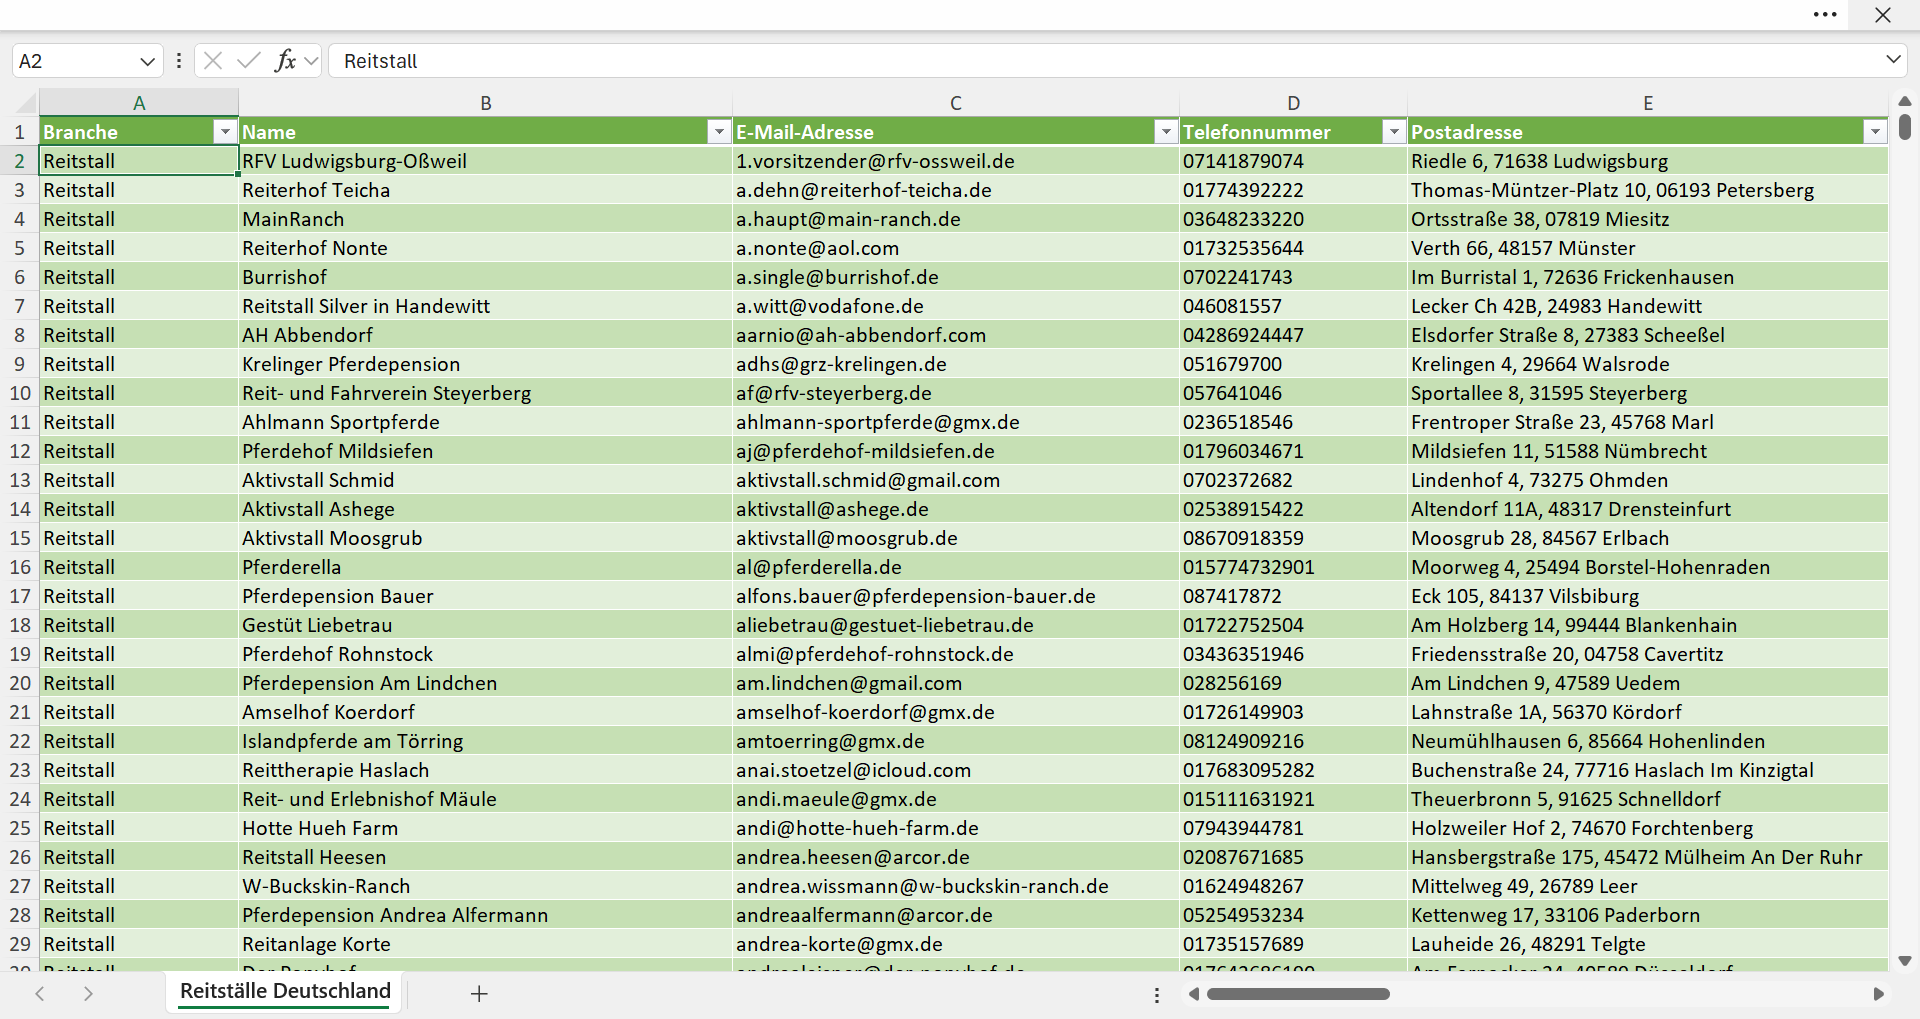Select the Reitställe Deutschland sheet tab
Screen dimensions: 1920x1019
pyautogui.click(x=285, y=991)
